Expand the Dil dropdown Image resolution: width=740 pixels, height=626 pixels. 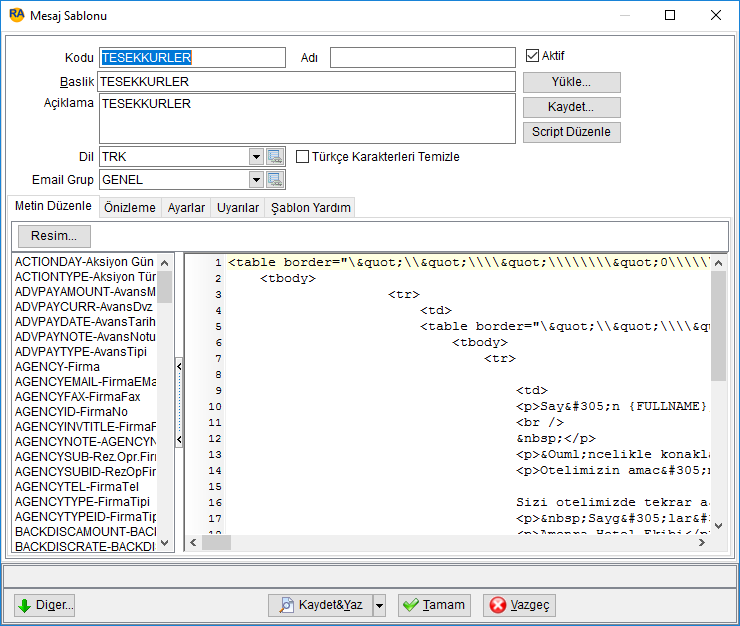point(256,156)
